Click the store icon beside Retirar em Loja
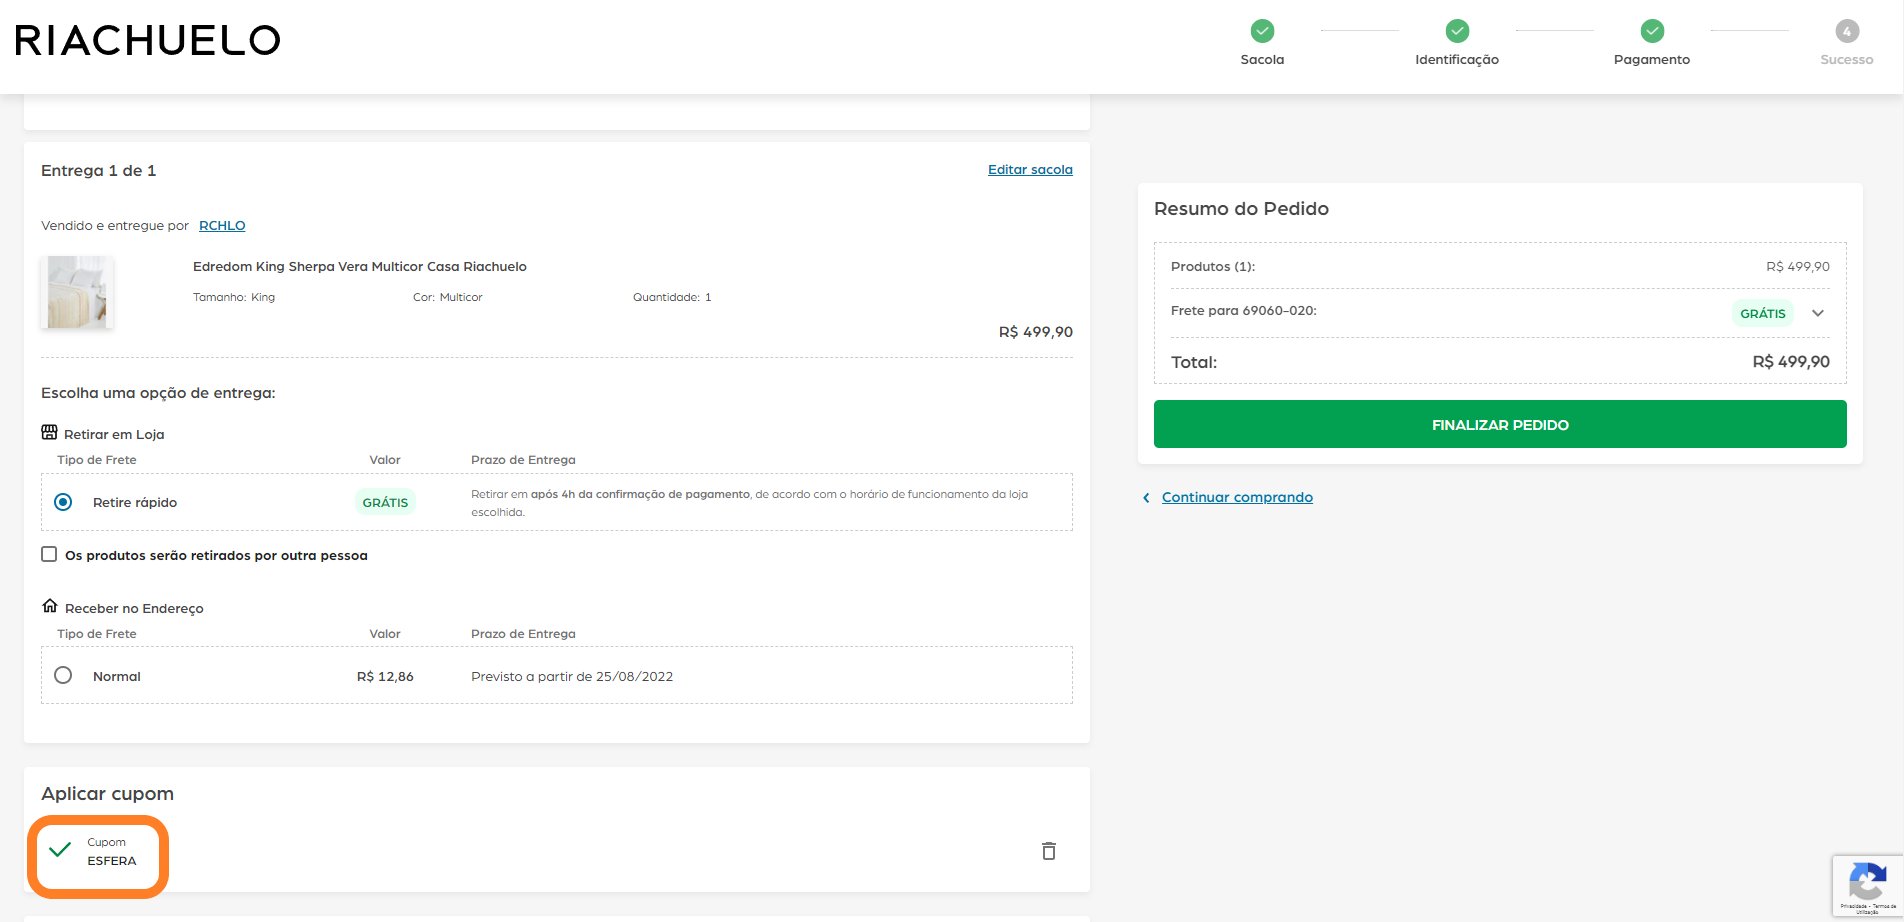1904x922 pixels. point(49,432)
